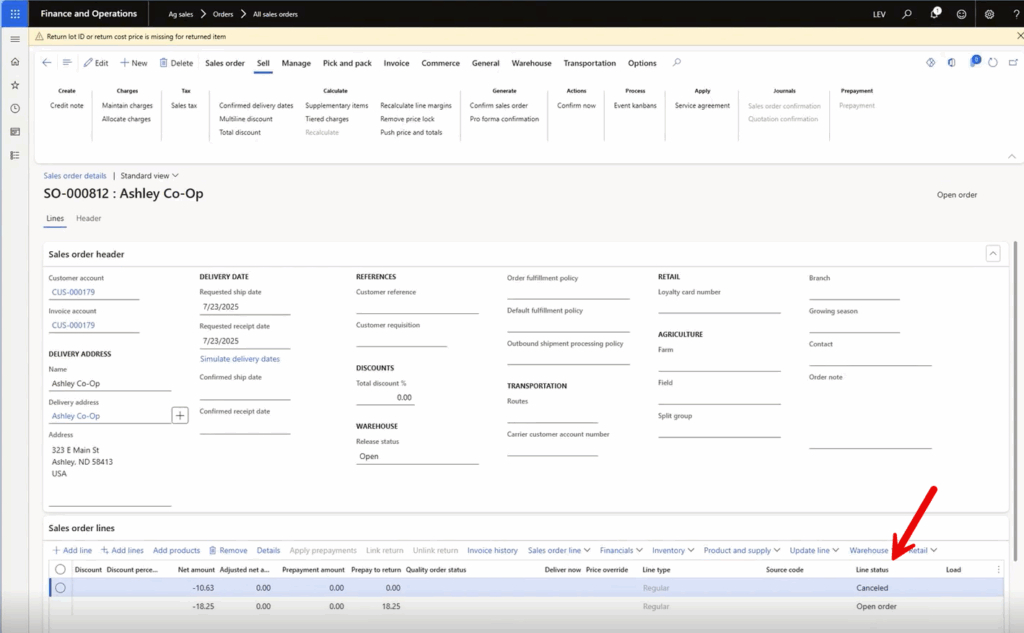Open the app launcher waffle icon
The image size is (1024, 633).
14,14
